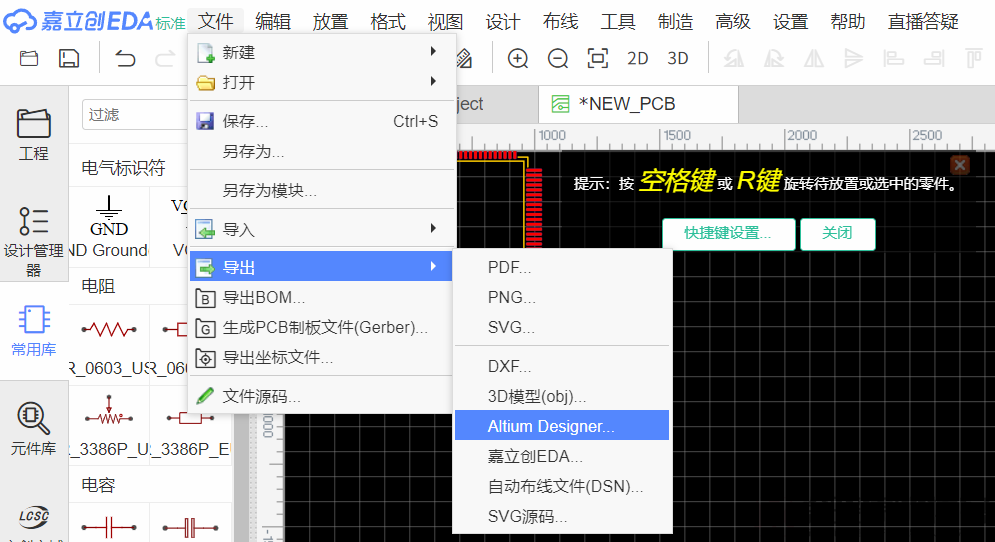Screen dimensions: 995x542
Task: Redo the last action
Action: (x=165, y=59)
